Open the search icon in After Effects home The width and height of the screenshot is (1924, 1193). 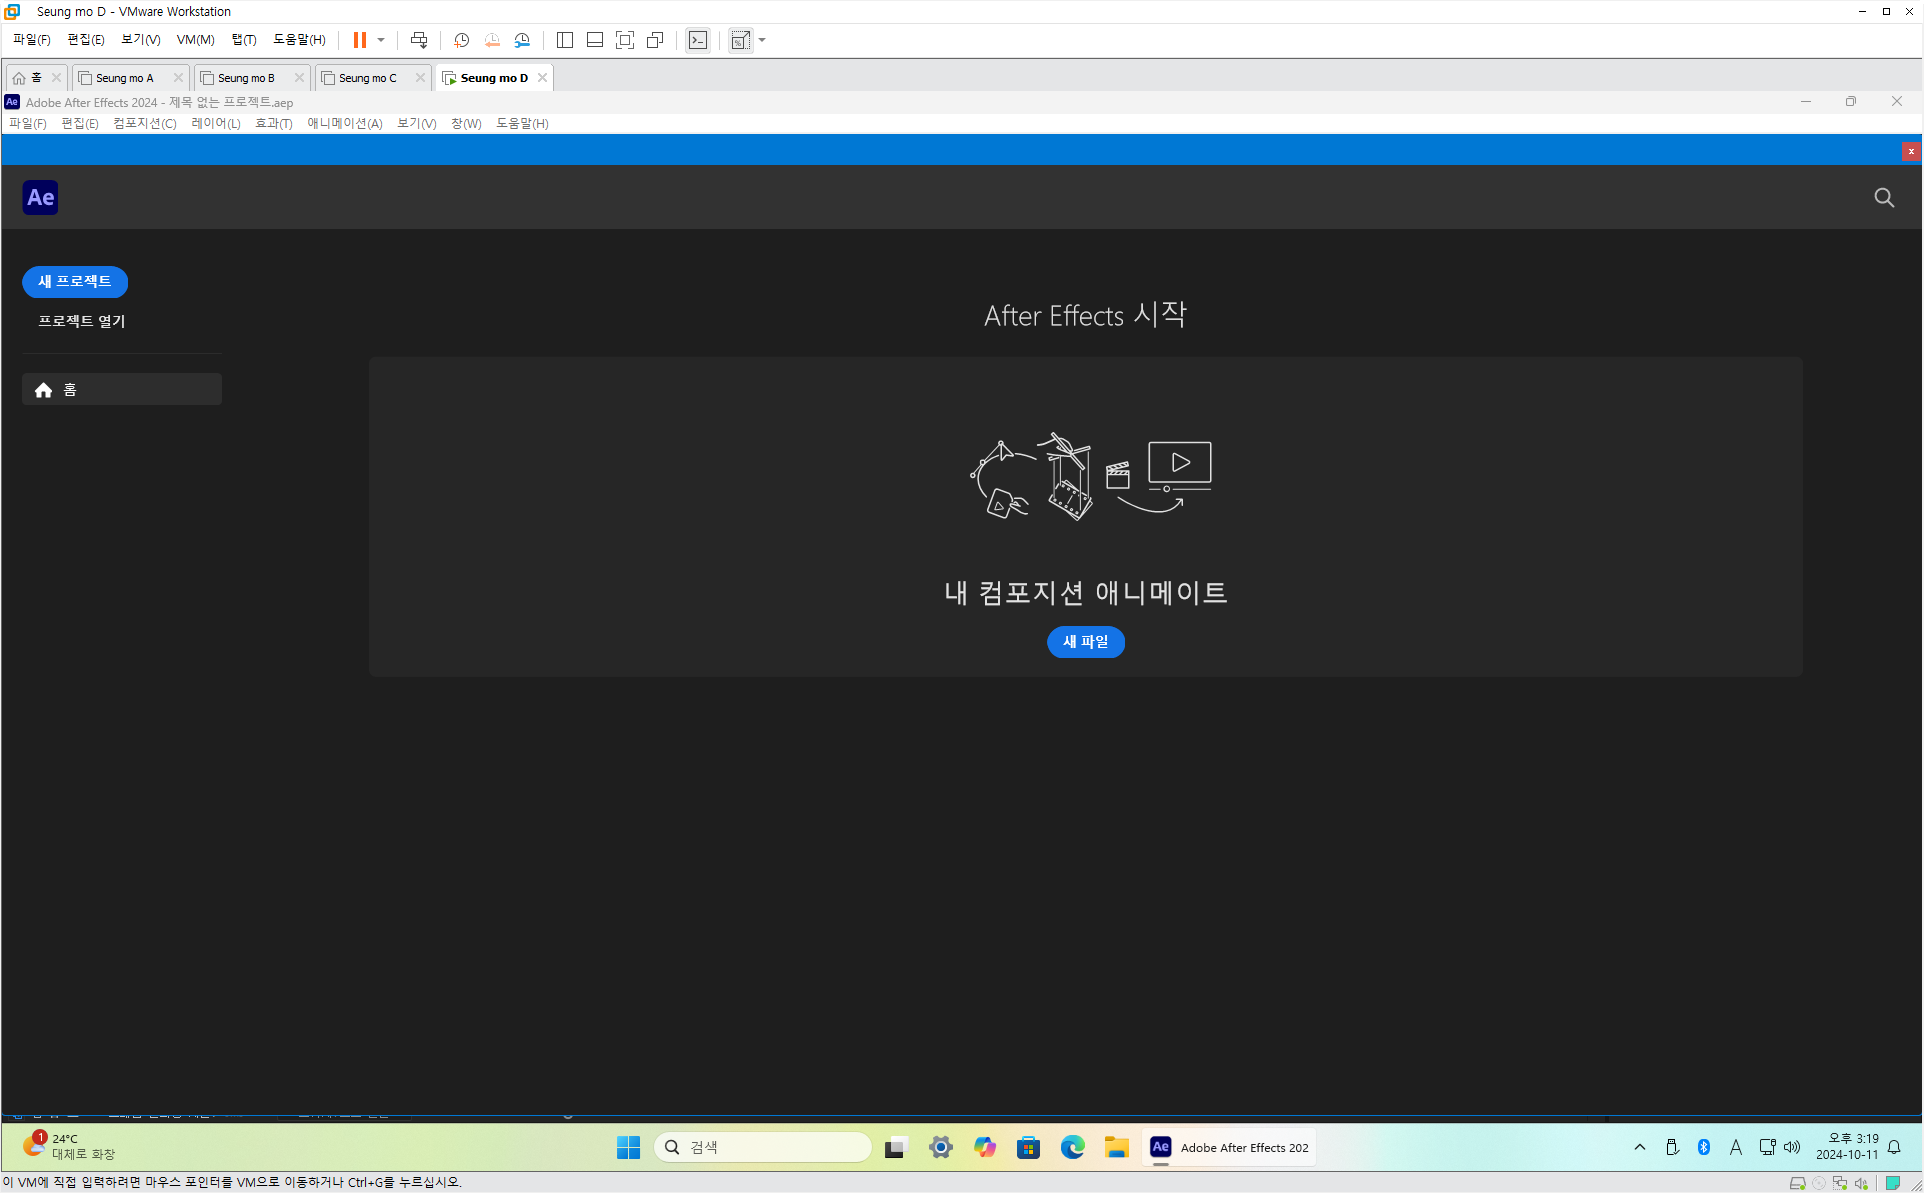[x=1884, y=198]
